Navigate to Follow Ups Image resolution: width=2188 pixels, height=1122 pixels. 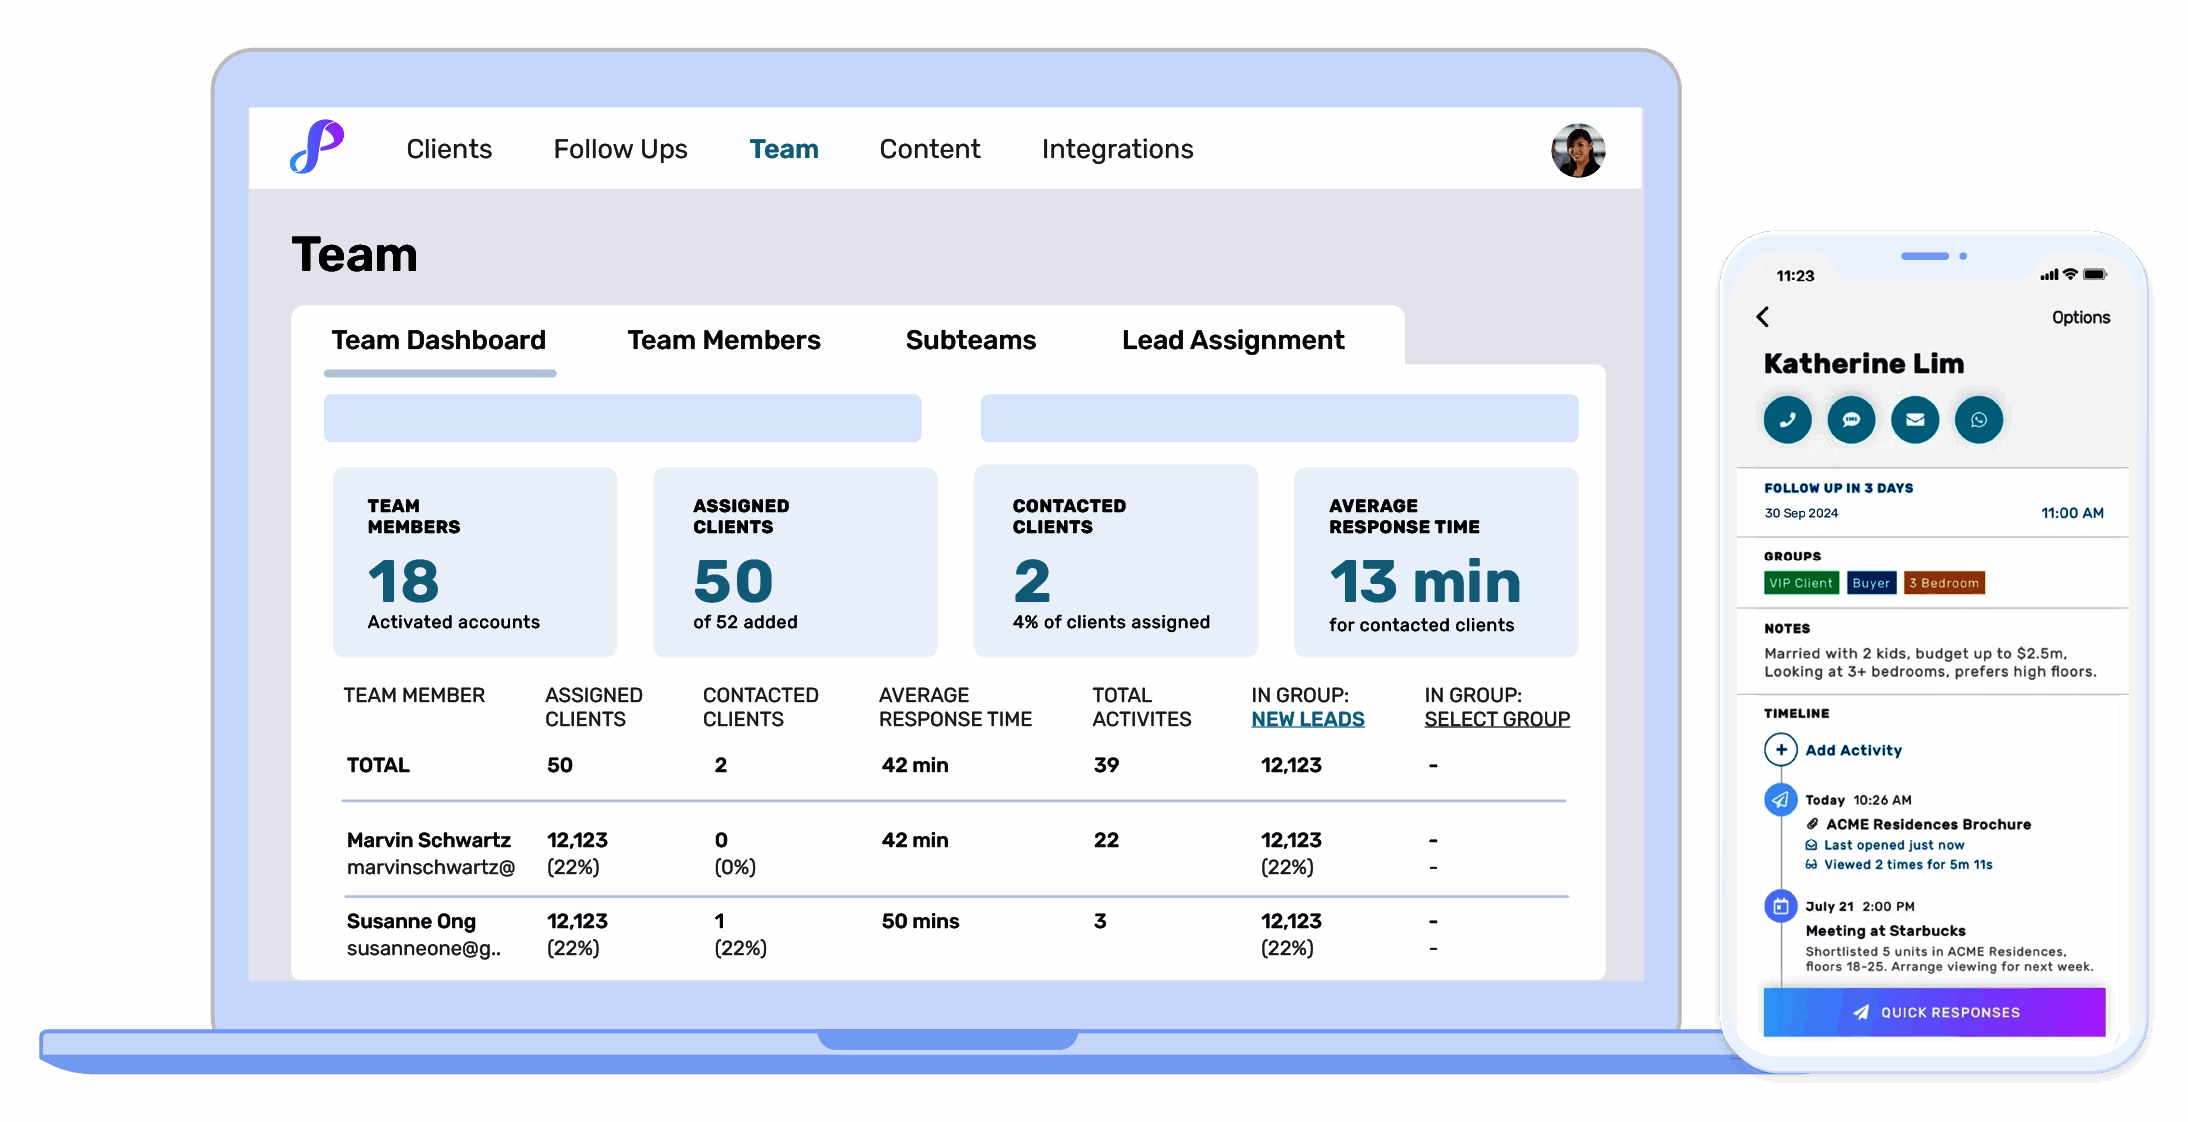(620, 148)
